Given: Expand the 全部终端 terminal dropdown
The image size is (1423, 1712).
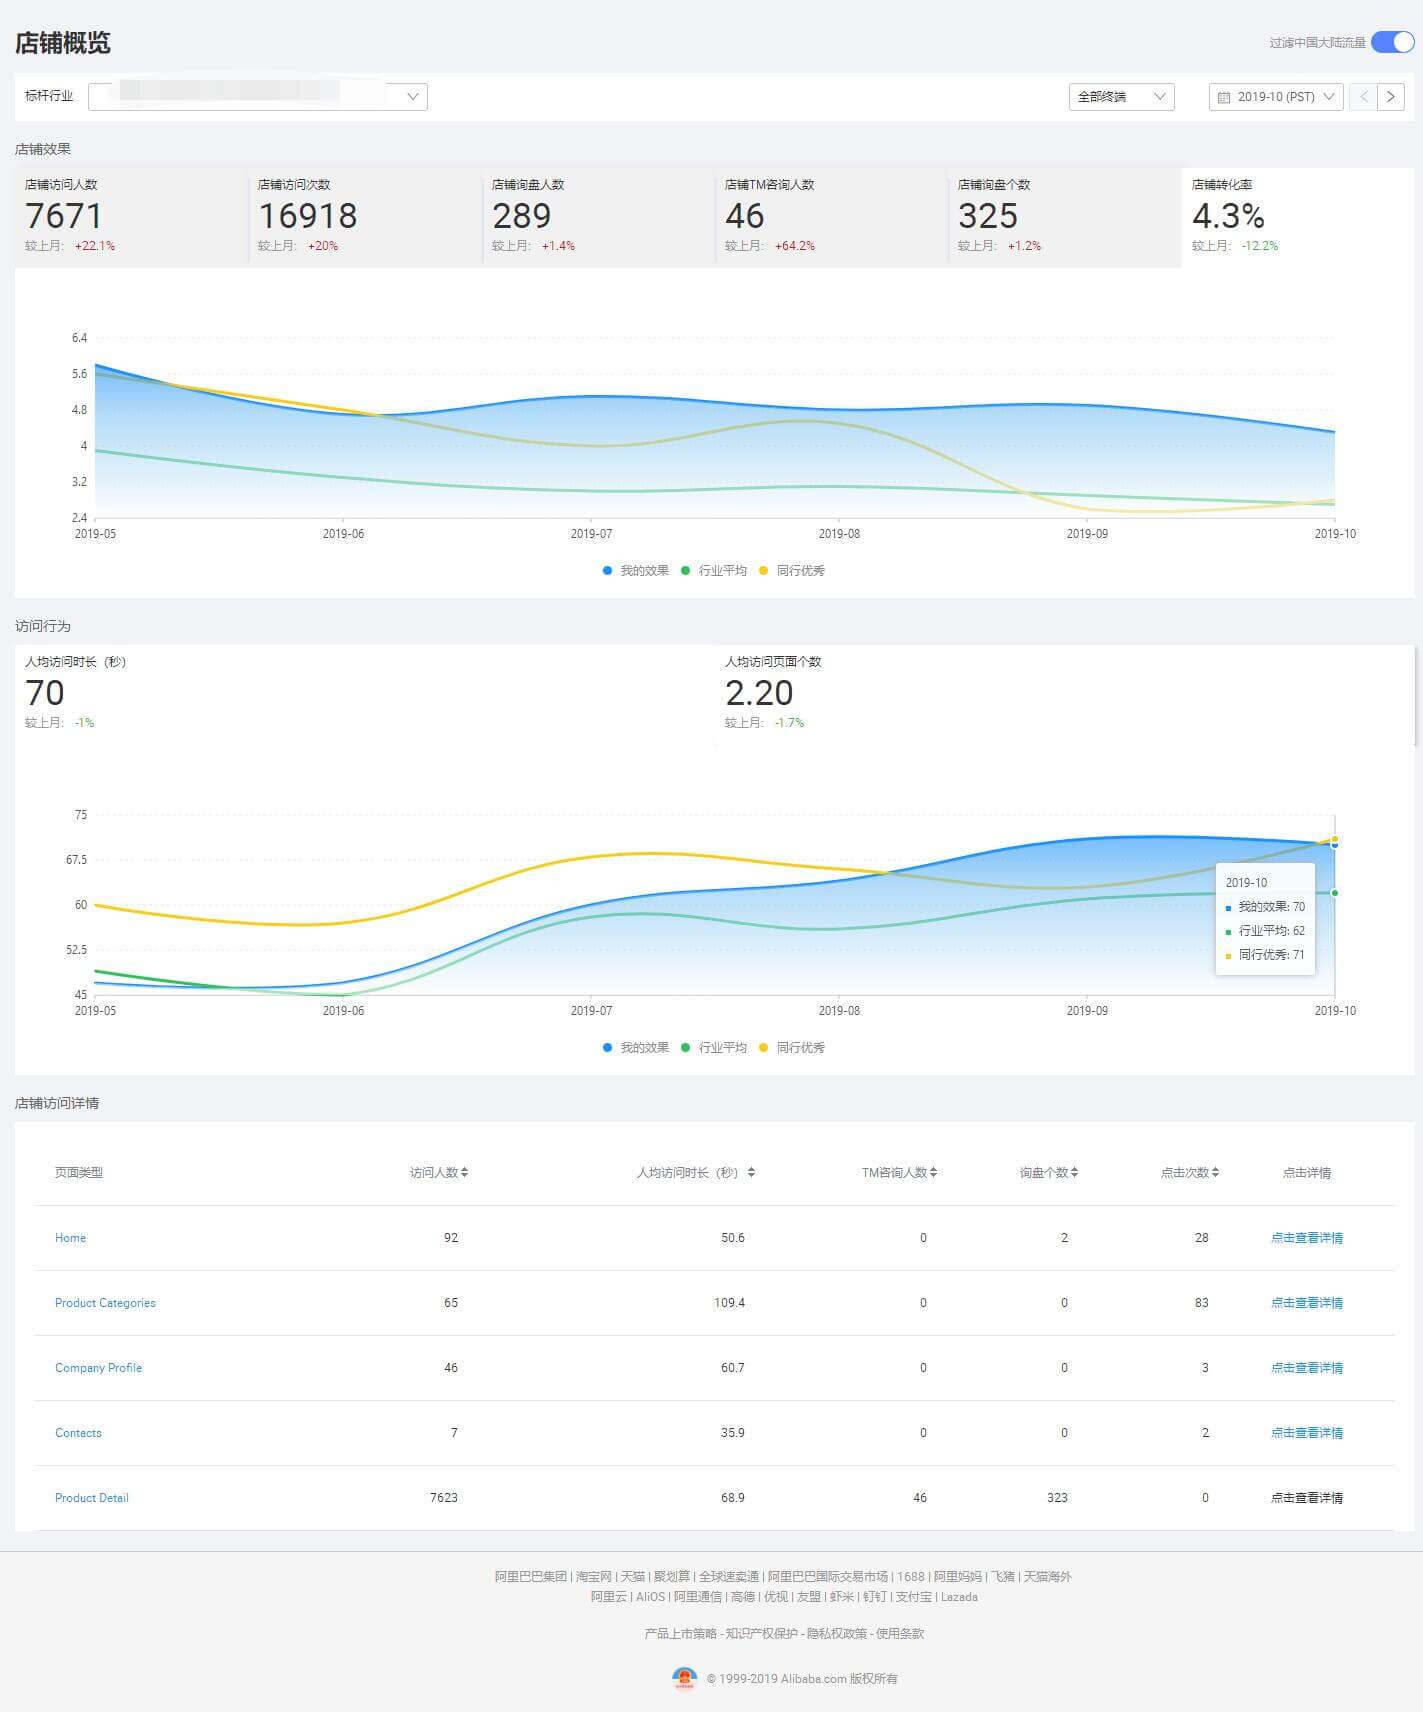Looking at the screenshot, I should tap(1121, 97).
